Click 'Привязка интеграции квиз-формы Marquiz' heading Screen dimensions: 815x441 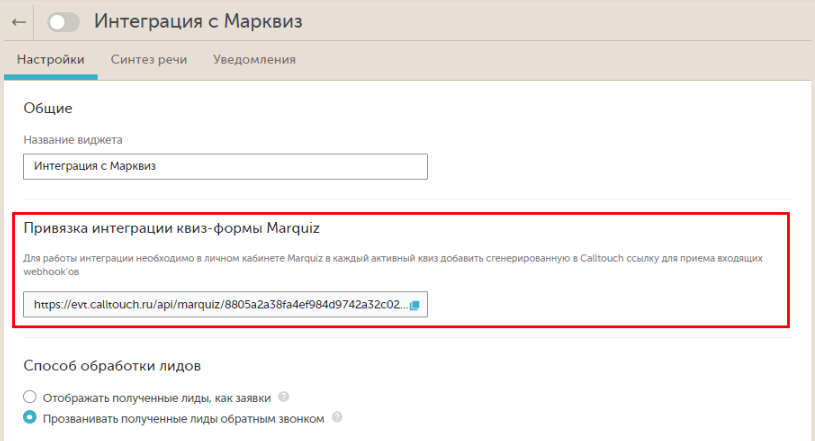click(170, 228)
